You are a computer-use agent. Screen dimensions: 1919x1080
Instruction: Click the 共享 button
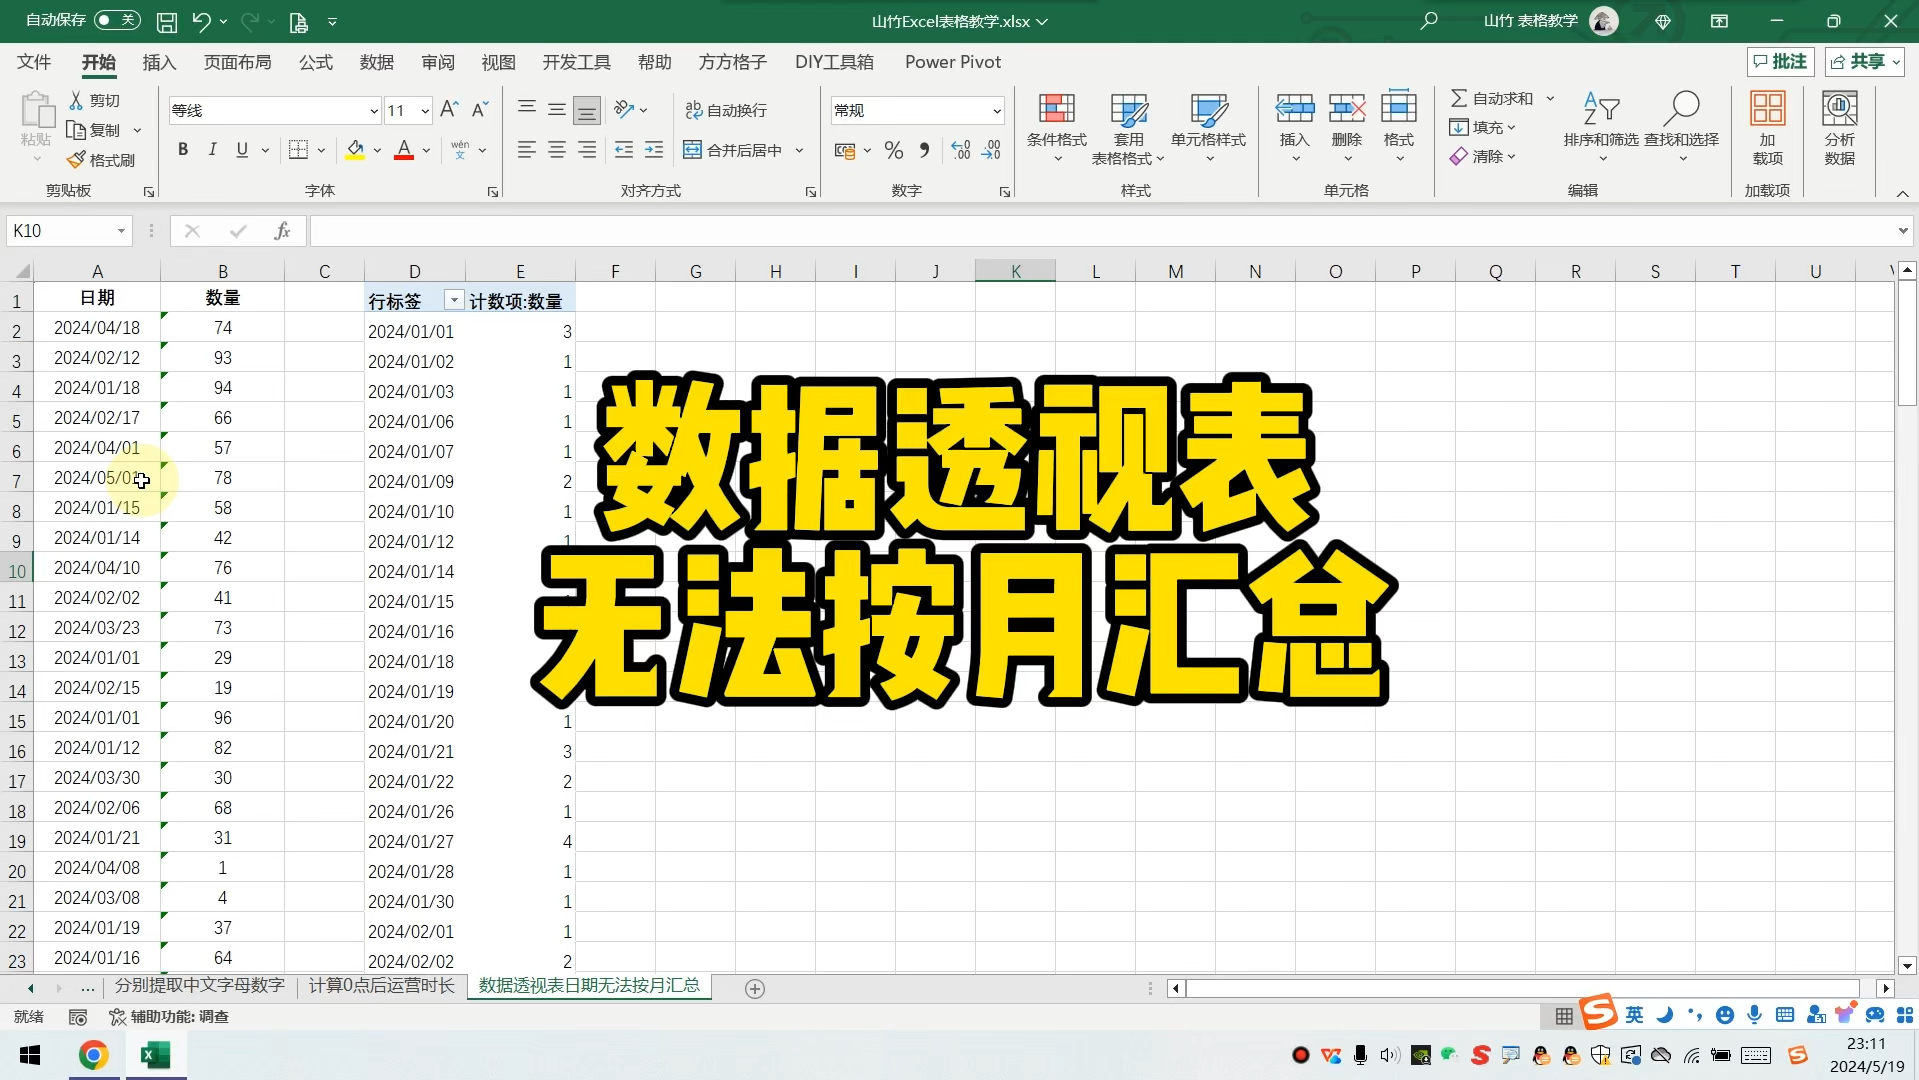point(1863,61)
